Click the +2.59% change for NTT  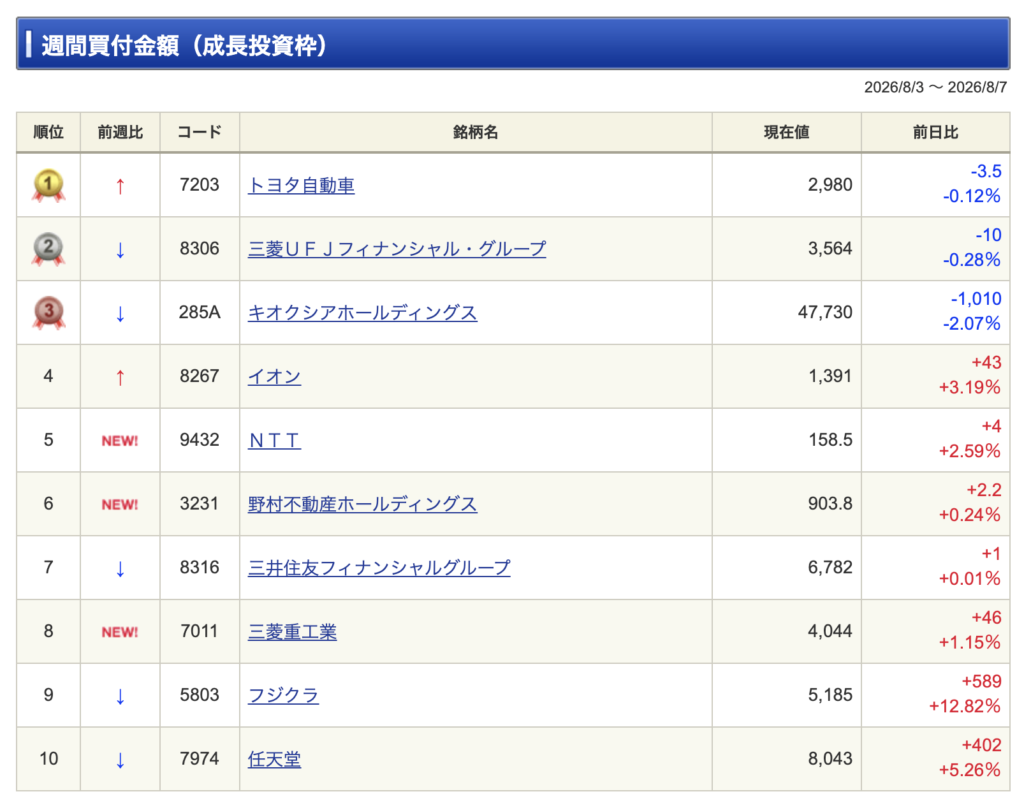pyautogui.click(x=970, y=451)
